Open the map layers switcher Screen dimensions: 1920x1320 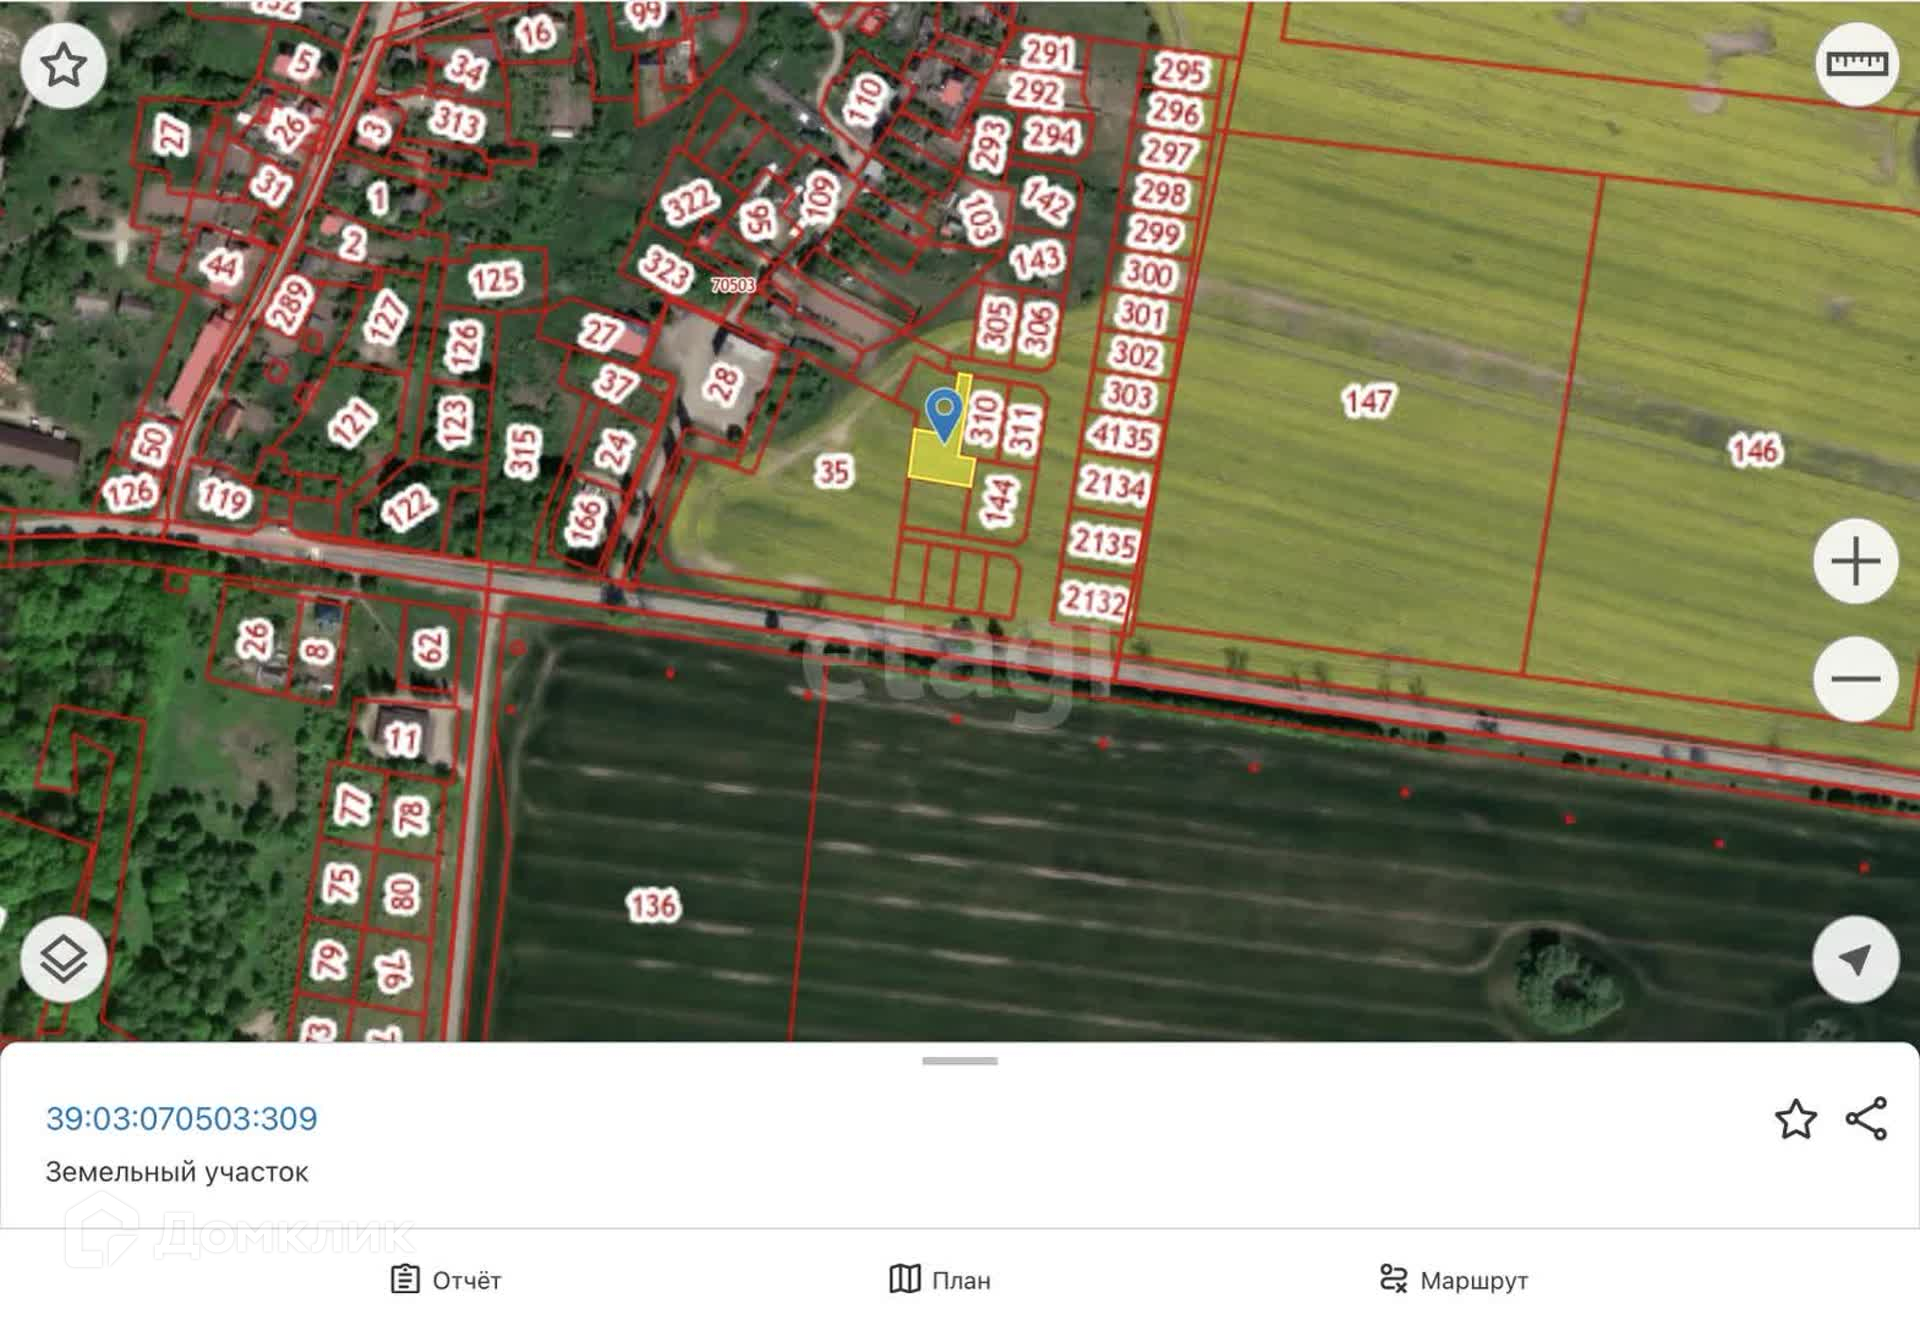point(64,958)
